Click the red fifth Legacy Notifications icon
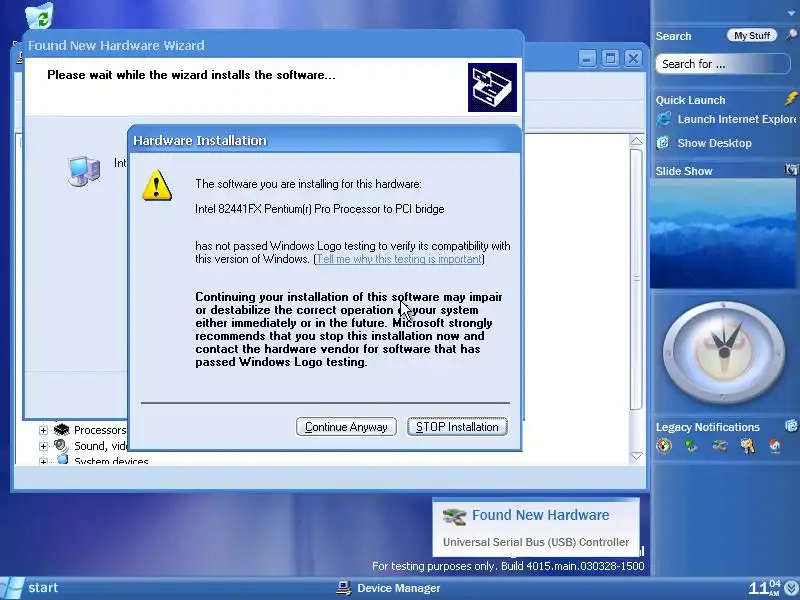The width and height of the screenshot is (800, 600). coord(775,446)
